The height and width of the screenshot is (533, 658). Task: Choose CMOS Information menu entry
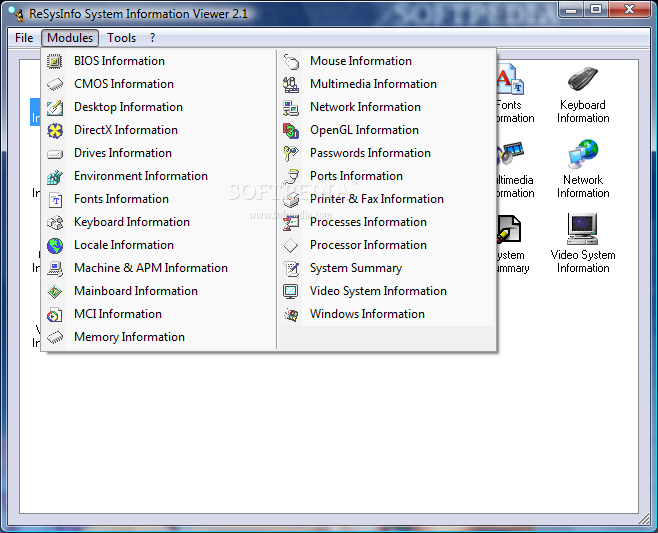tap(159, 84)
